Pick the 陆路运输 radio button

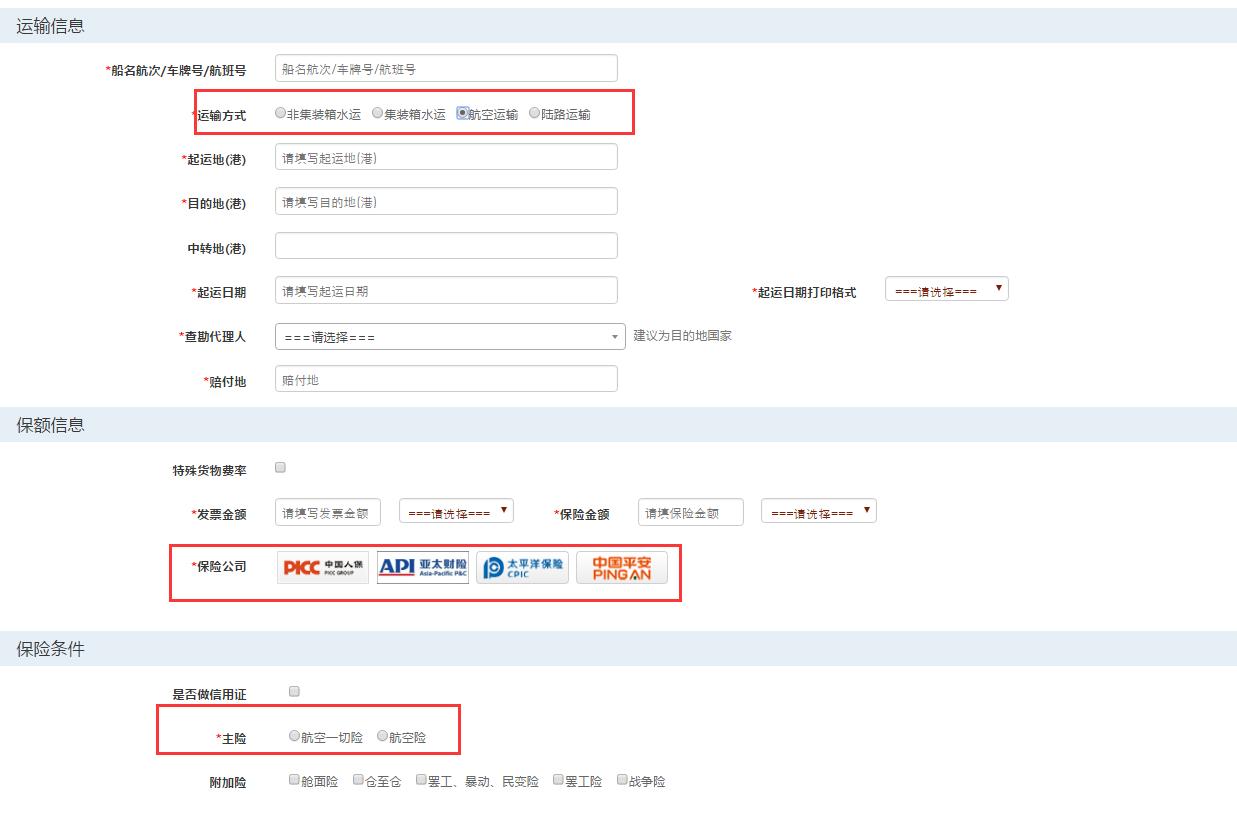(x=534, y=113)
